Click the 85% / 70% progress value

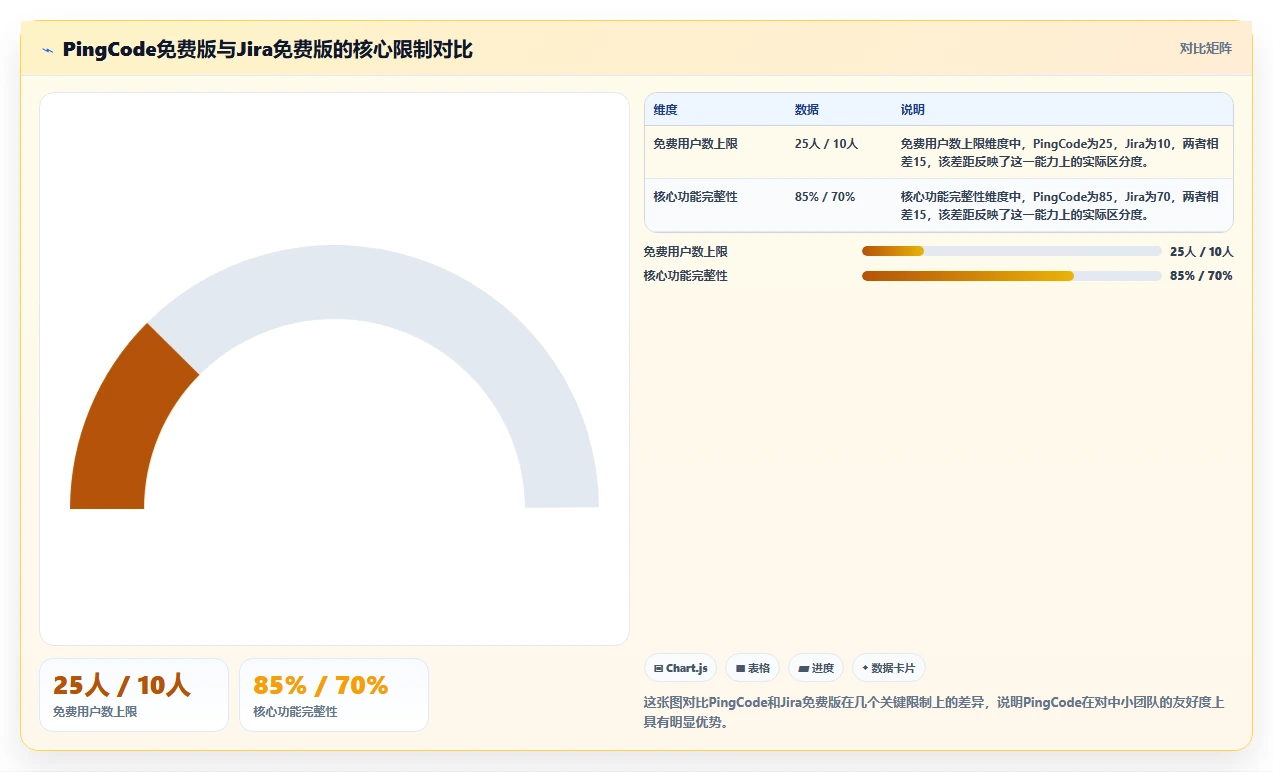(1201, 276)
